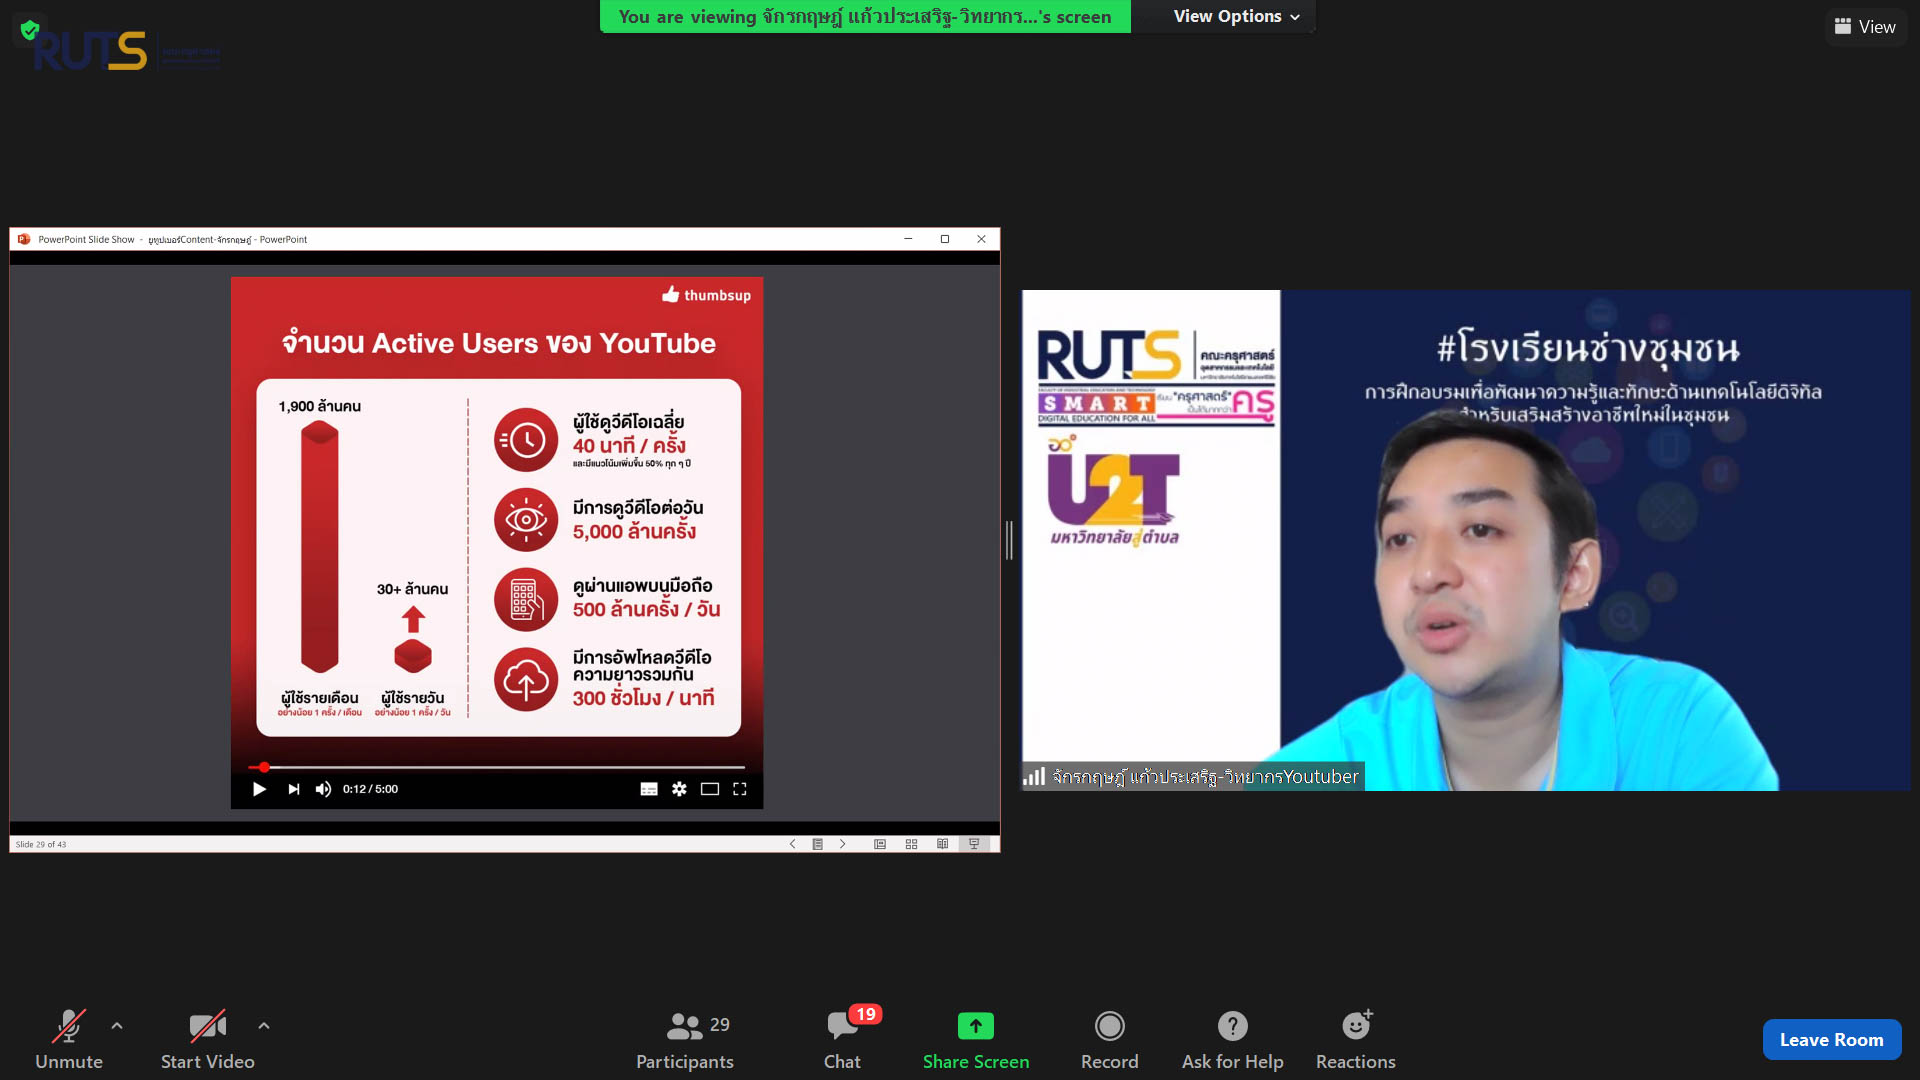This screenshot has height=1080, width=1920.
Task: Open audio options arrow beside Unmute
Action: pos(117,1026)
